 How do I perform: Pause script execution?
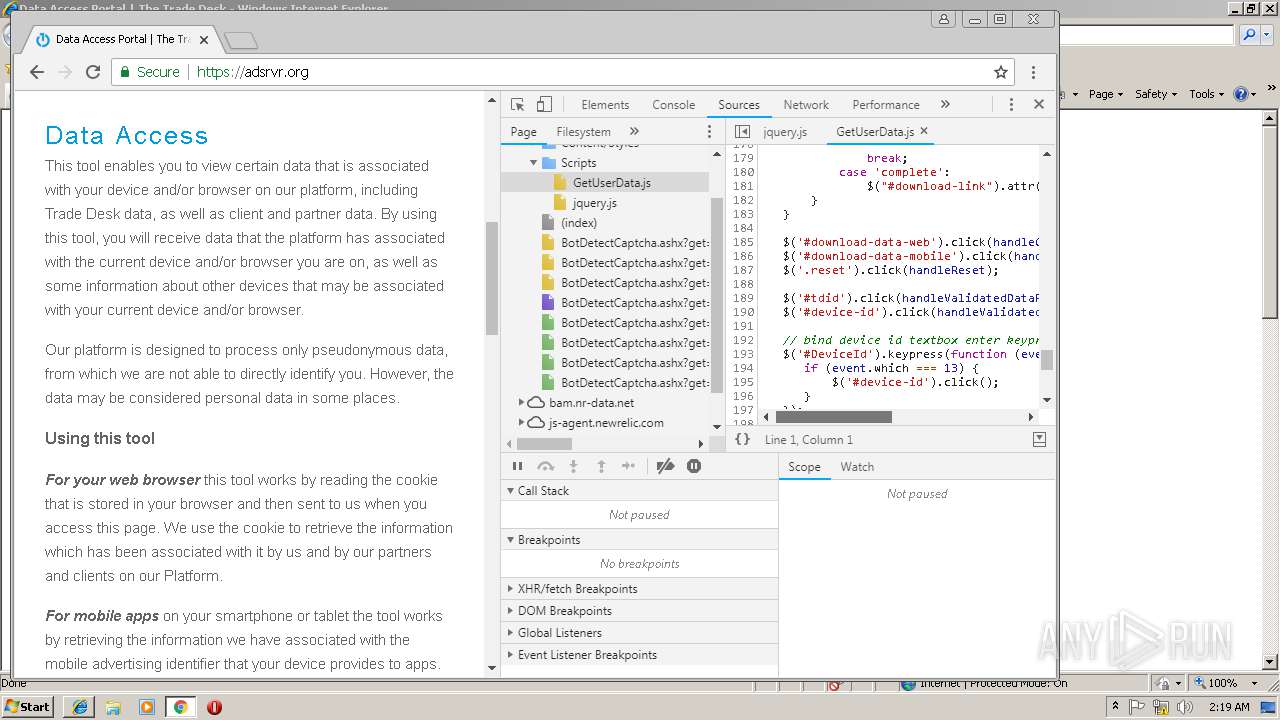pyautogui.click(x=517, y=466)
